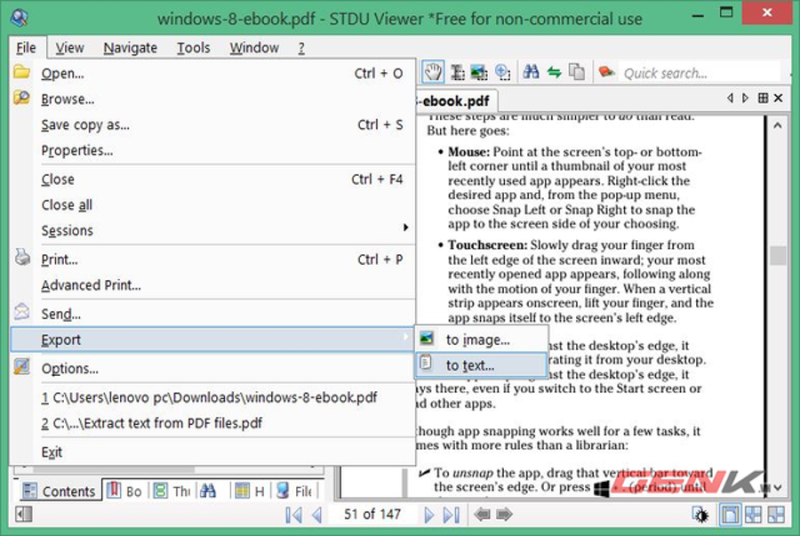The width and height of the screenshot is (800, 536).
Task: Navigate forward with the gray right arrow
Action: [x=504, y=514]
